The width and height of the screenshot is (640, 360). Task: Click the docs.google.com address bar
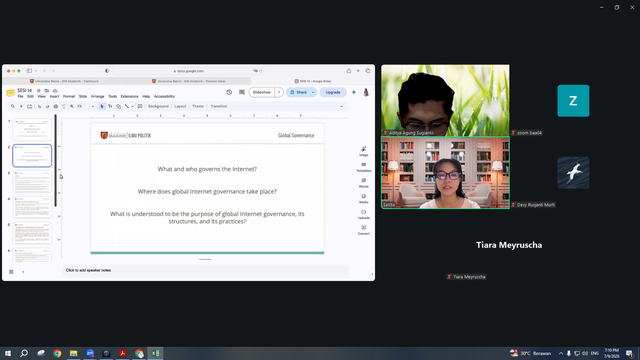(x=188, y=71)
